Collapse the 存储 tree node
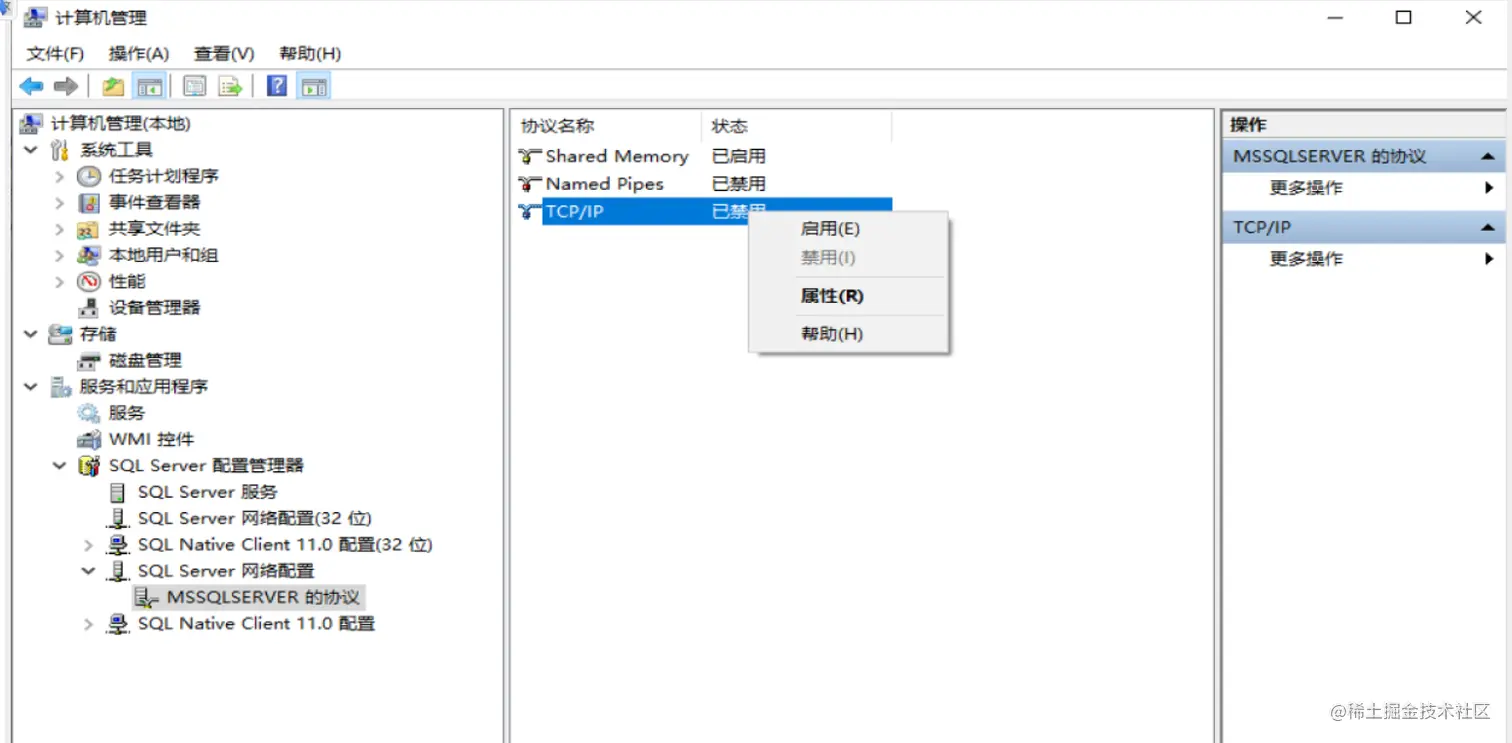Viewport: 1512px width, 743px height. pyautogui.click(x=31, y=334)
